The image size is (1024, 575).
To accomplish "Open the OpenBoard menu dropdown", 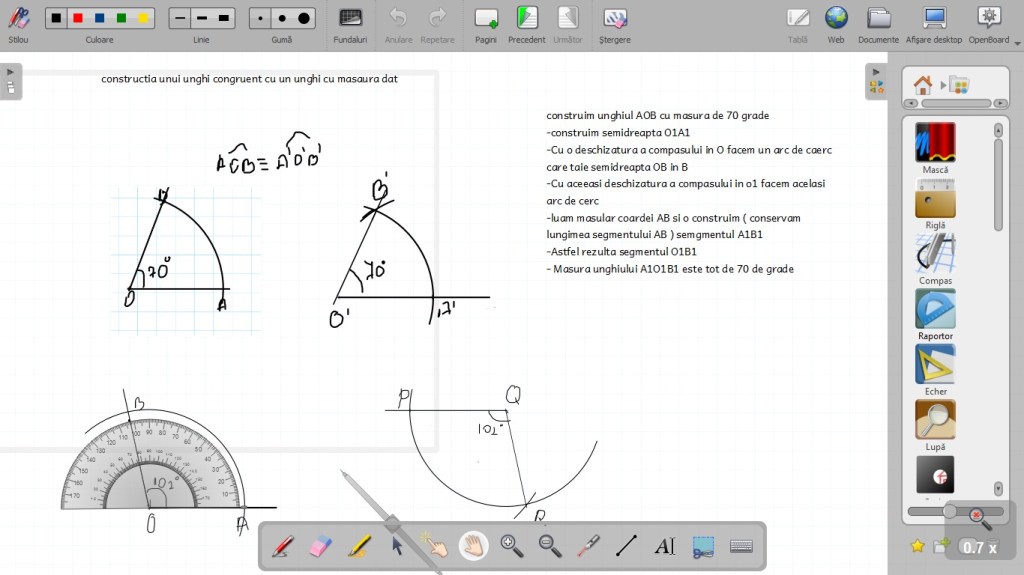I will (x=989, y=23).
